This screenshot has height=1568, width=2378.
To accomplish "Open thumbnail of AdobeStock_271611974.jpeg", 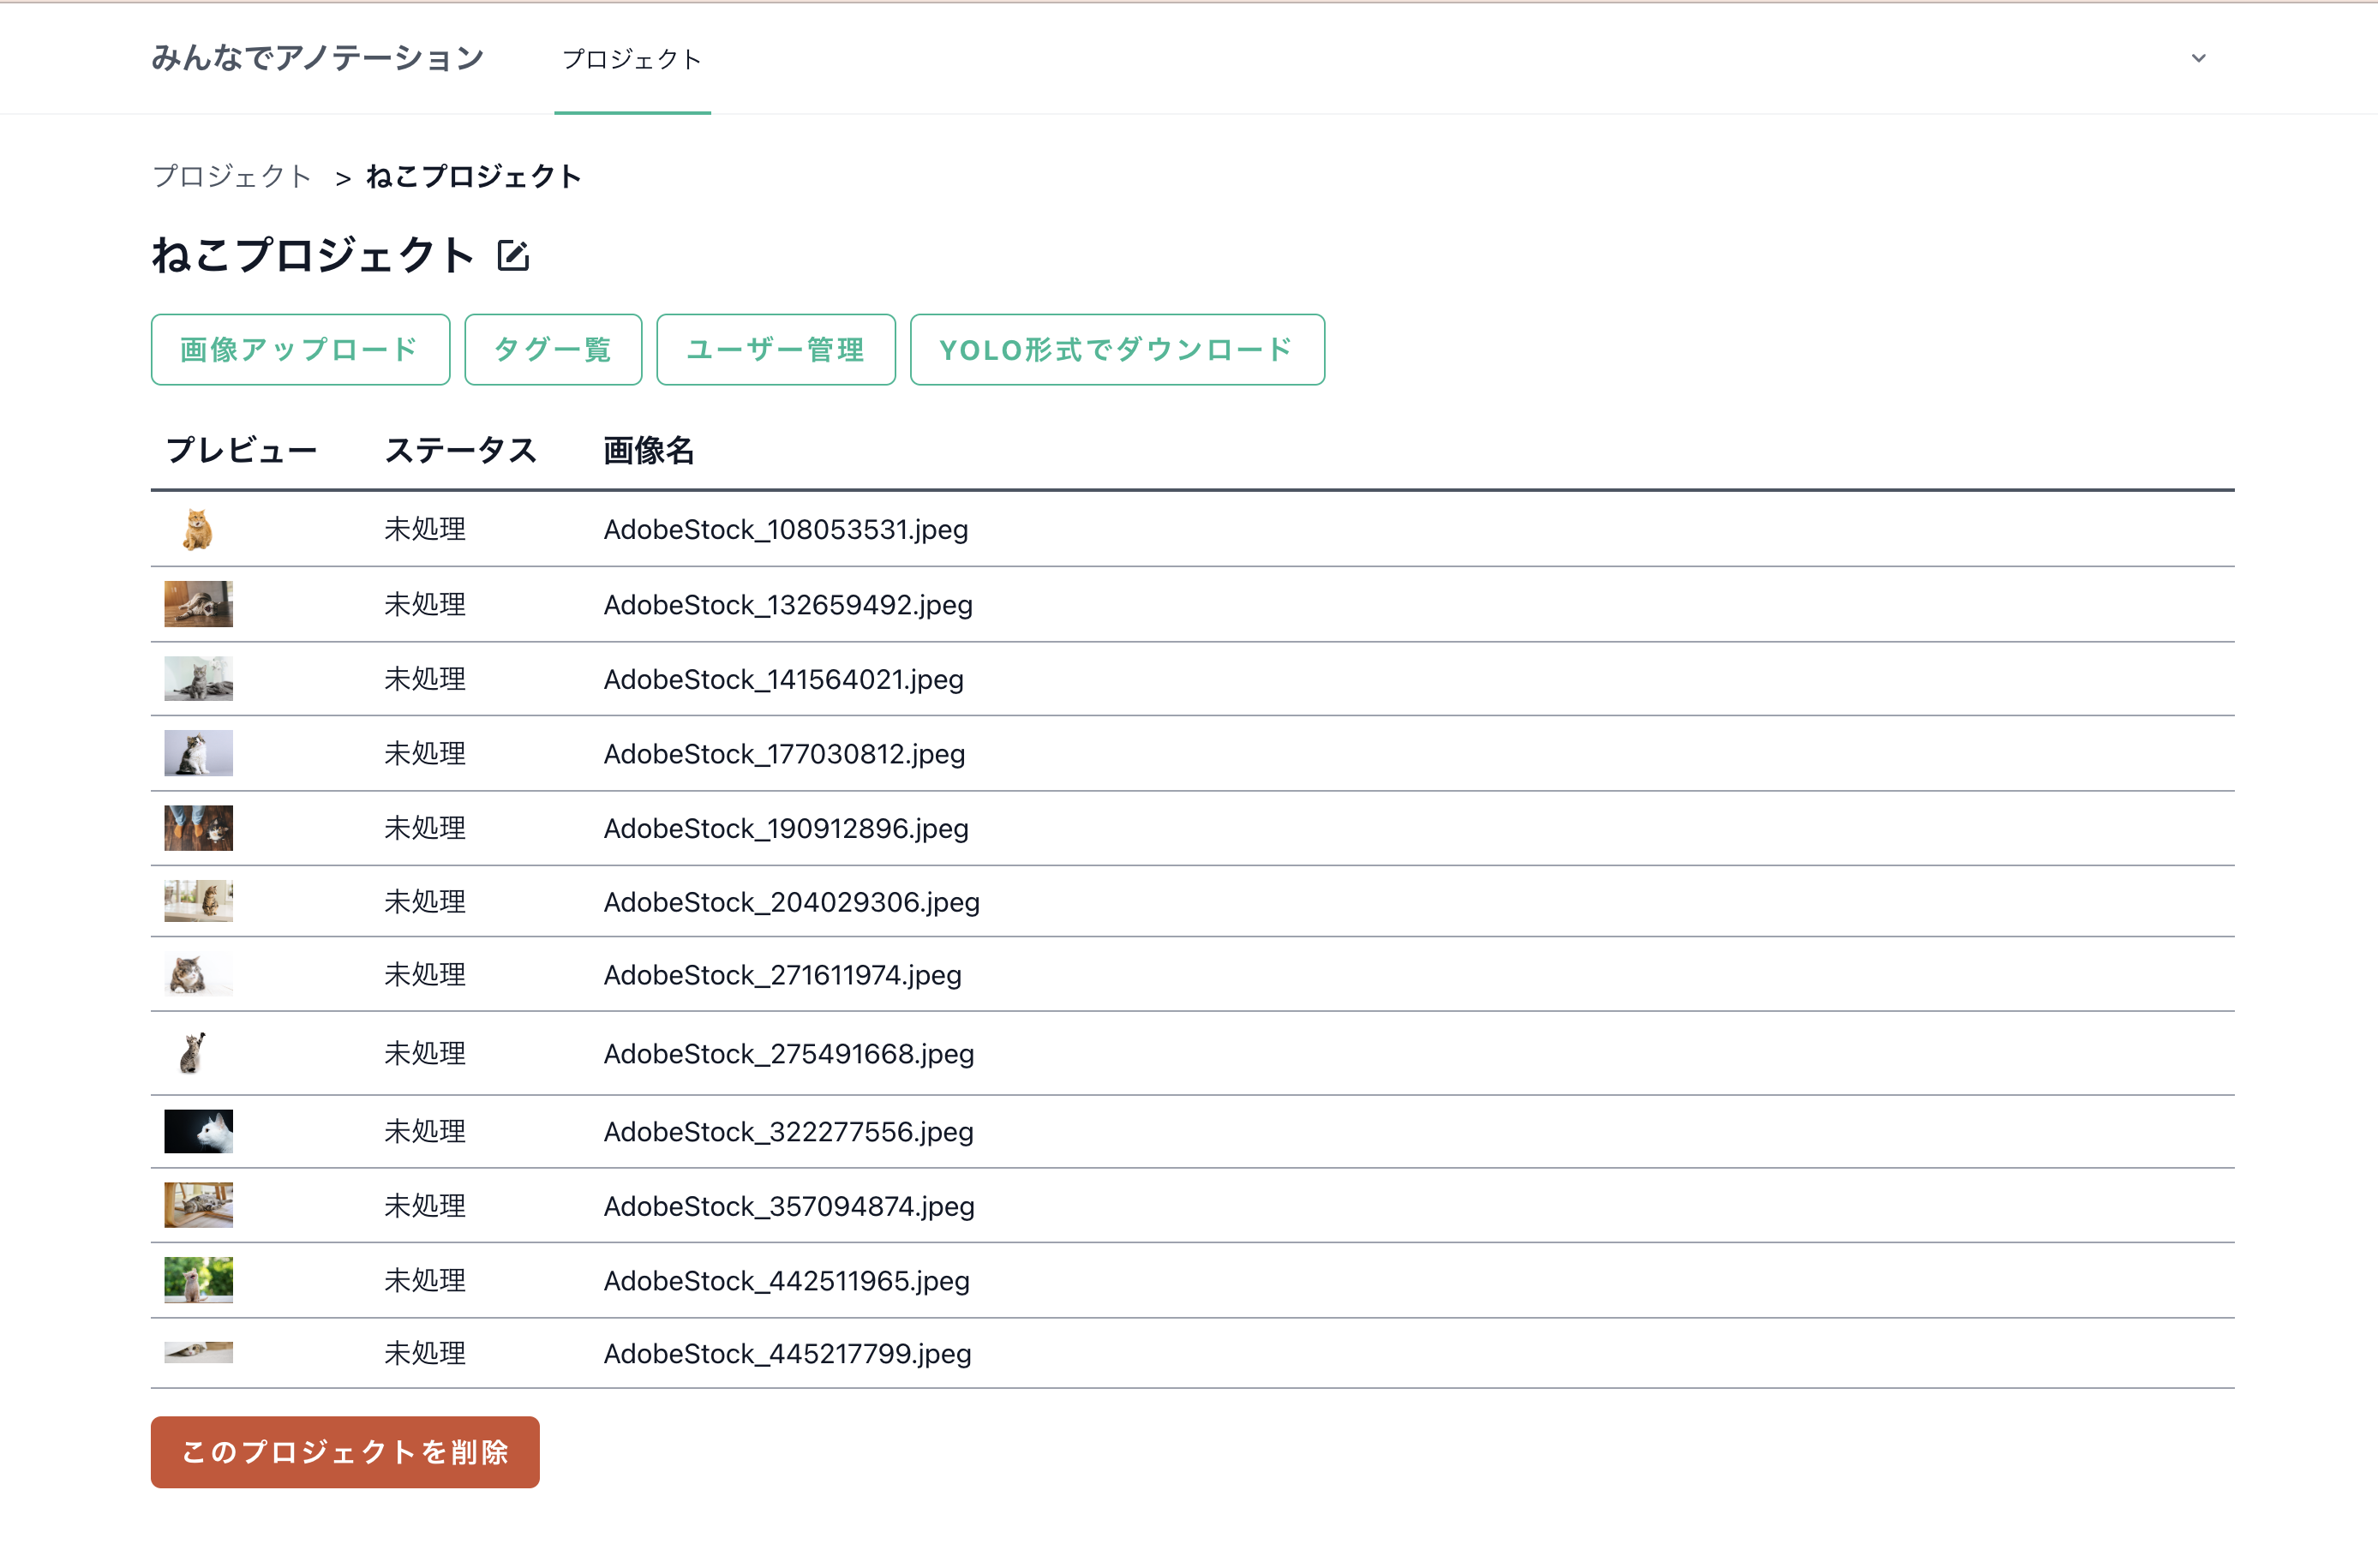I will [198, 974].
